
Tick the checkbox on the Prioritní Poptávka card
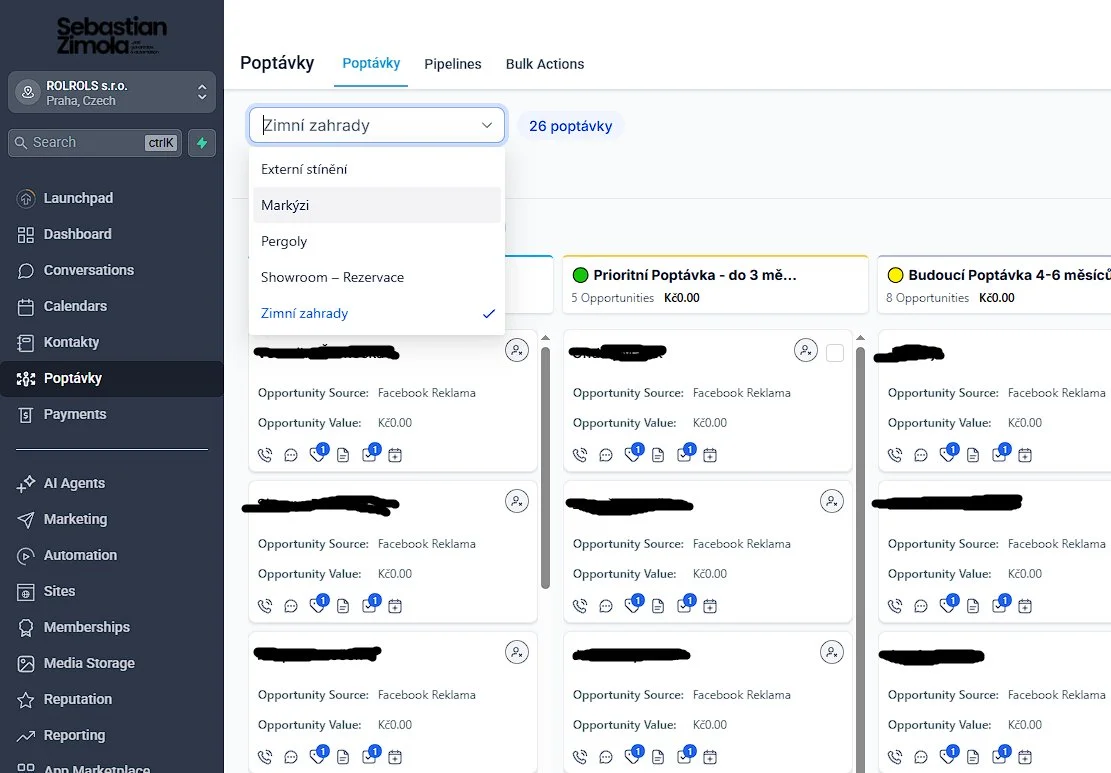pyautogui.click(x=835, y=353)
